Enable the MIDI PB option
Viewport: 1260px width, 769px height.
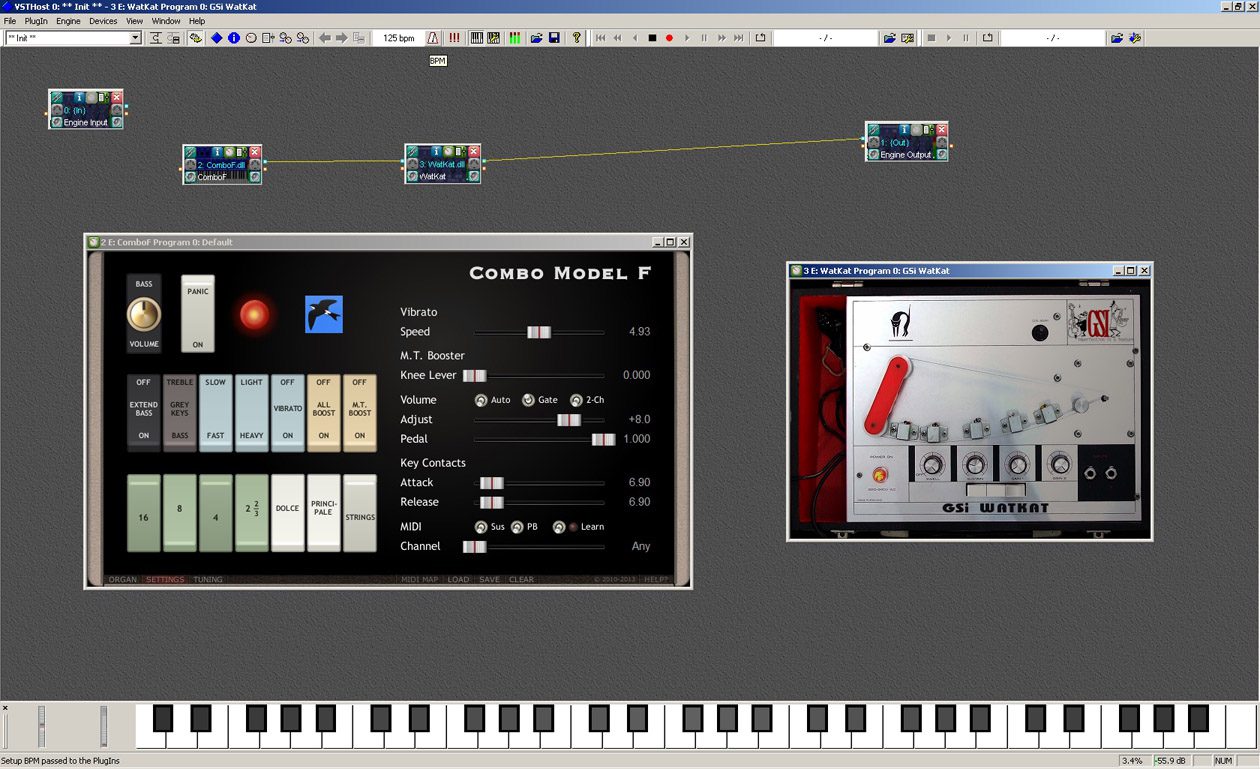click(517, 527)
